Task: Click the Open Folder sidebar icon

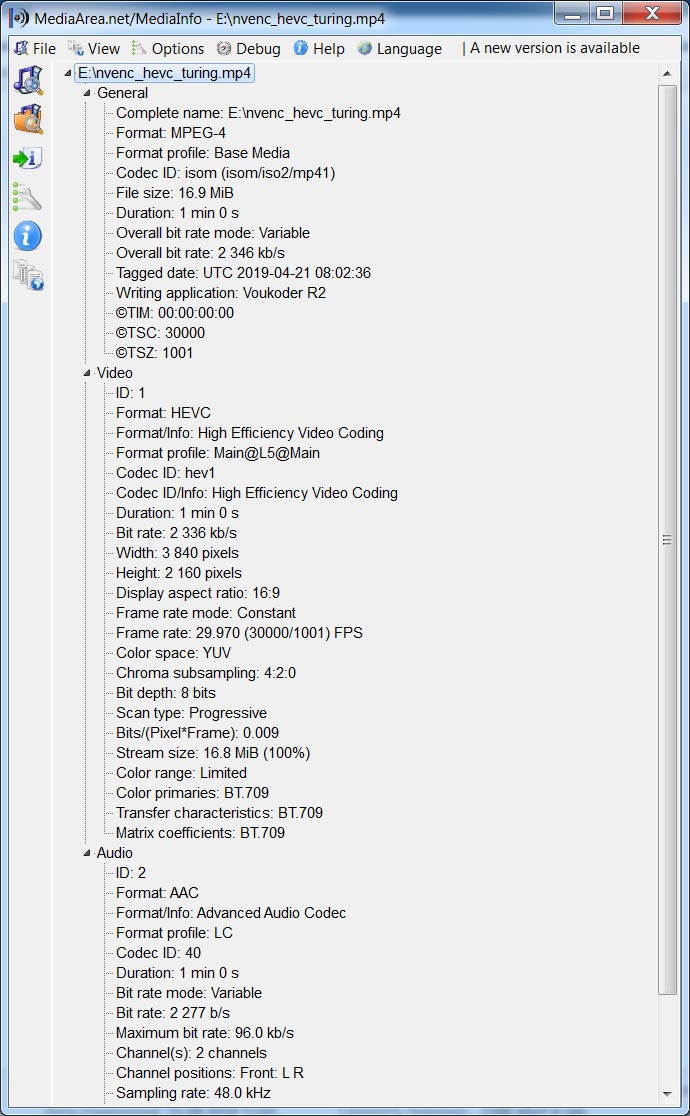Action: [x=28, y=119]
